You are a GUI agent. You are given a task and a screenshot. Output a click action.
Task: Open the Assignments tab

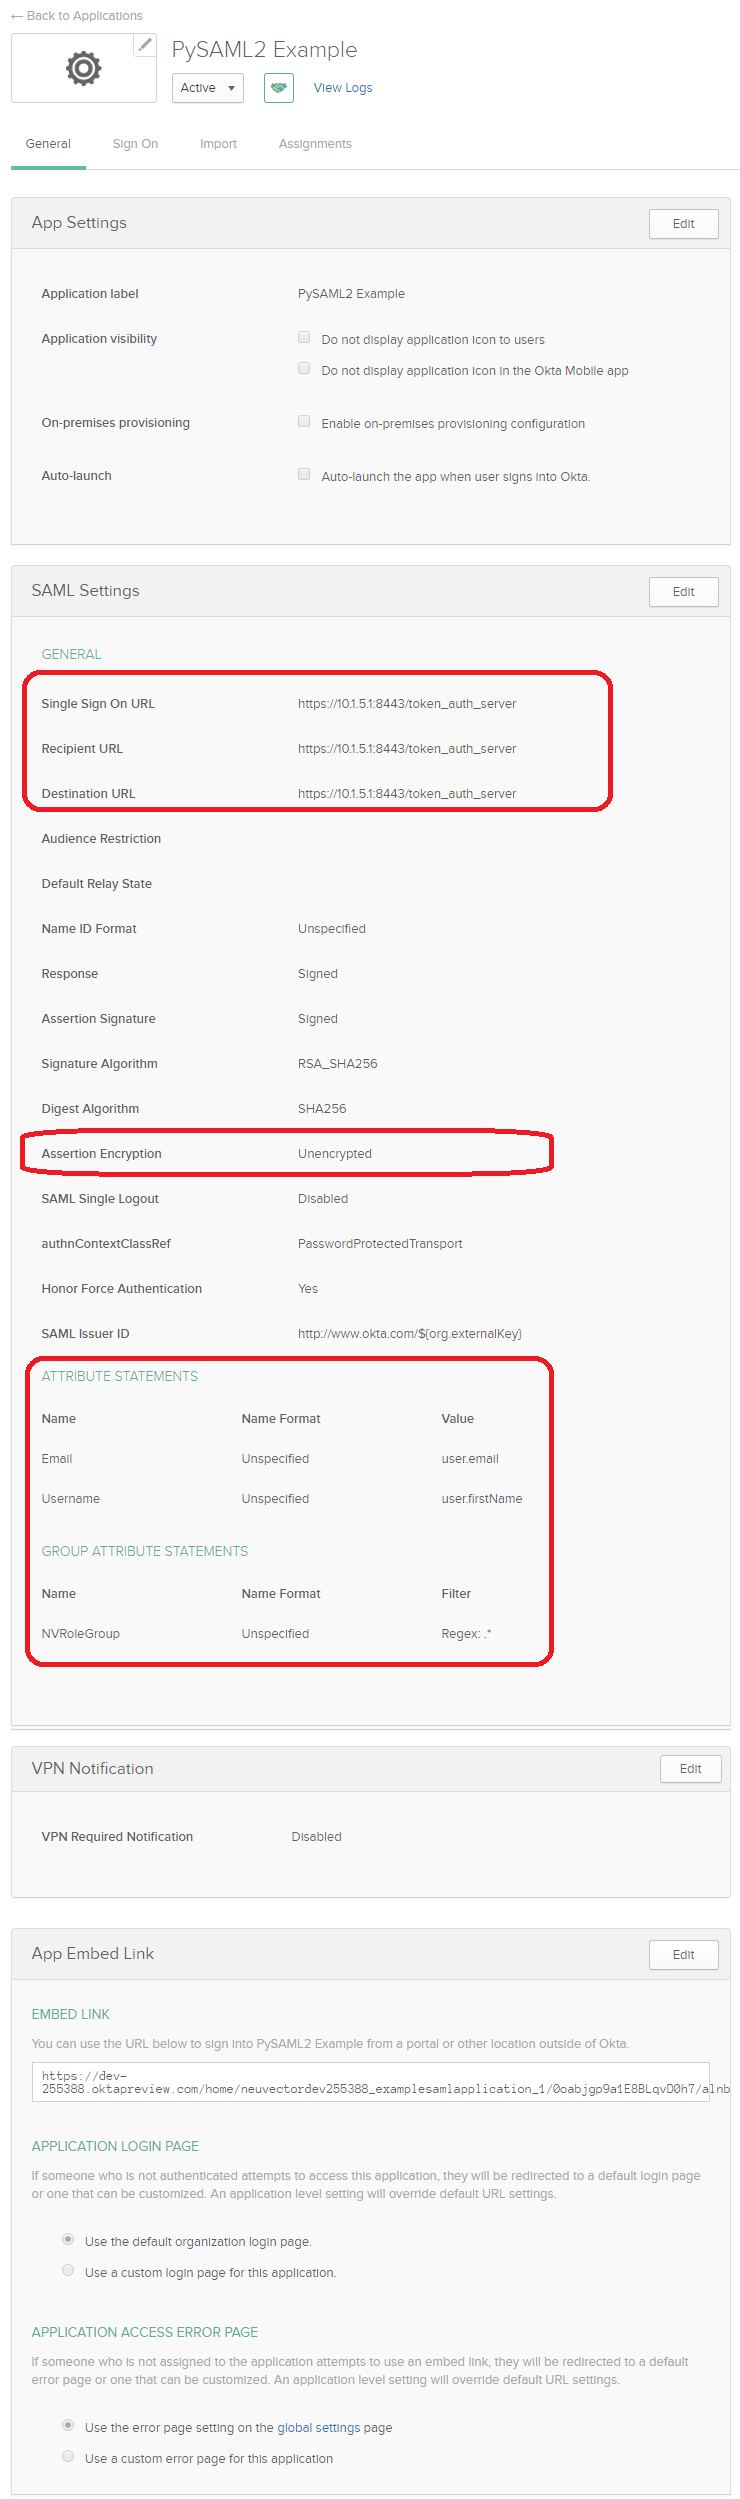[x=315, y=144]
